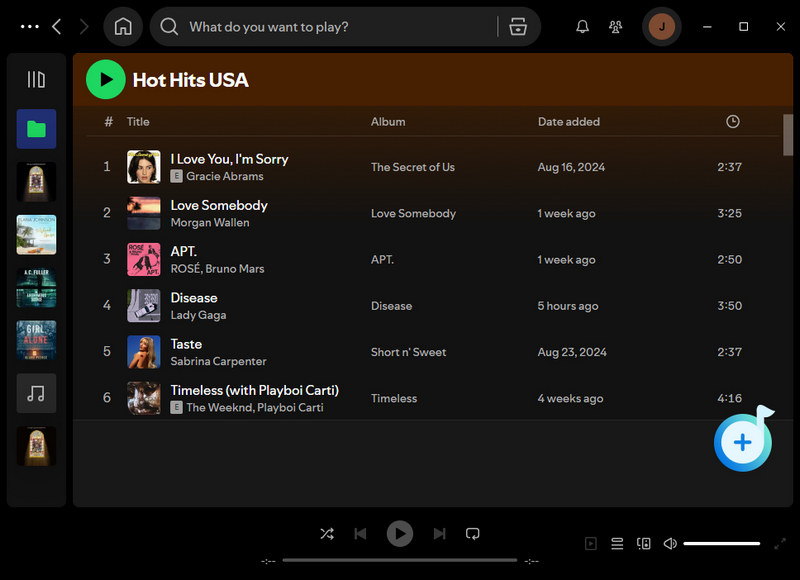Viewport: 800px width, 580px height.
Task: Open the Friend Activity icon
Action: tap(616, 27)
